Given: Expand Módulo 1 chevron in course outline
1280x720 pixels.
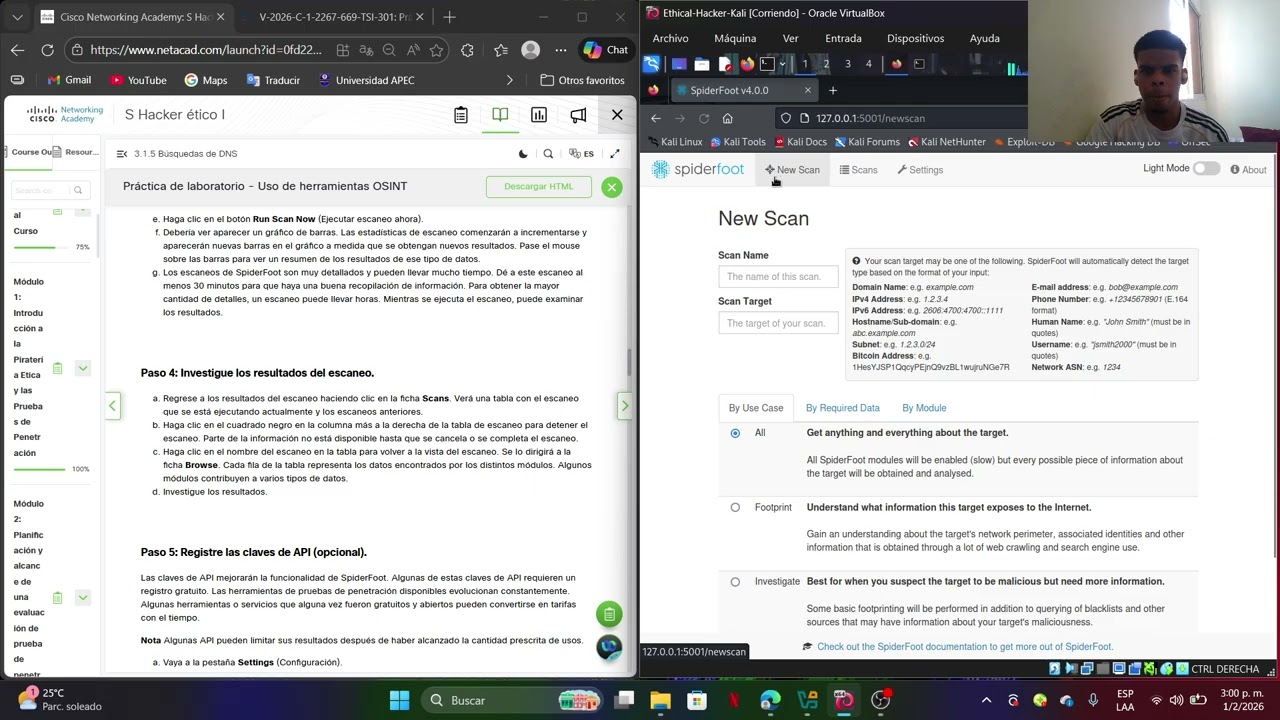Looking at the screenshot, I should [83, 368].
